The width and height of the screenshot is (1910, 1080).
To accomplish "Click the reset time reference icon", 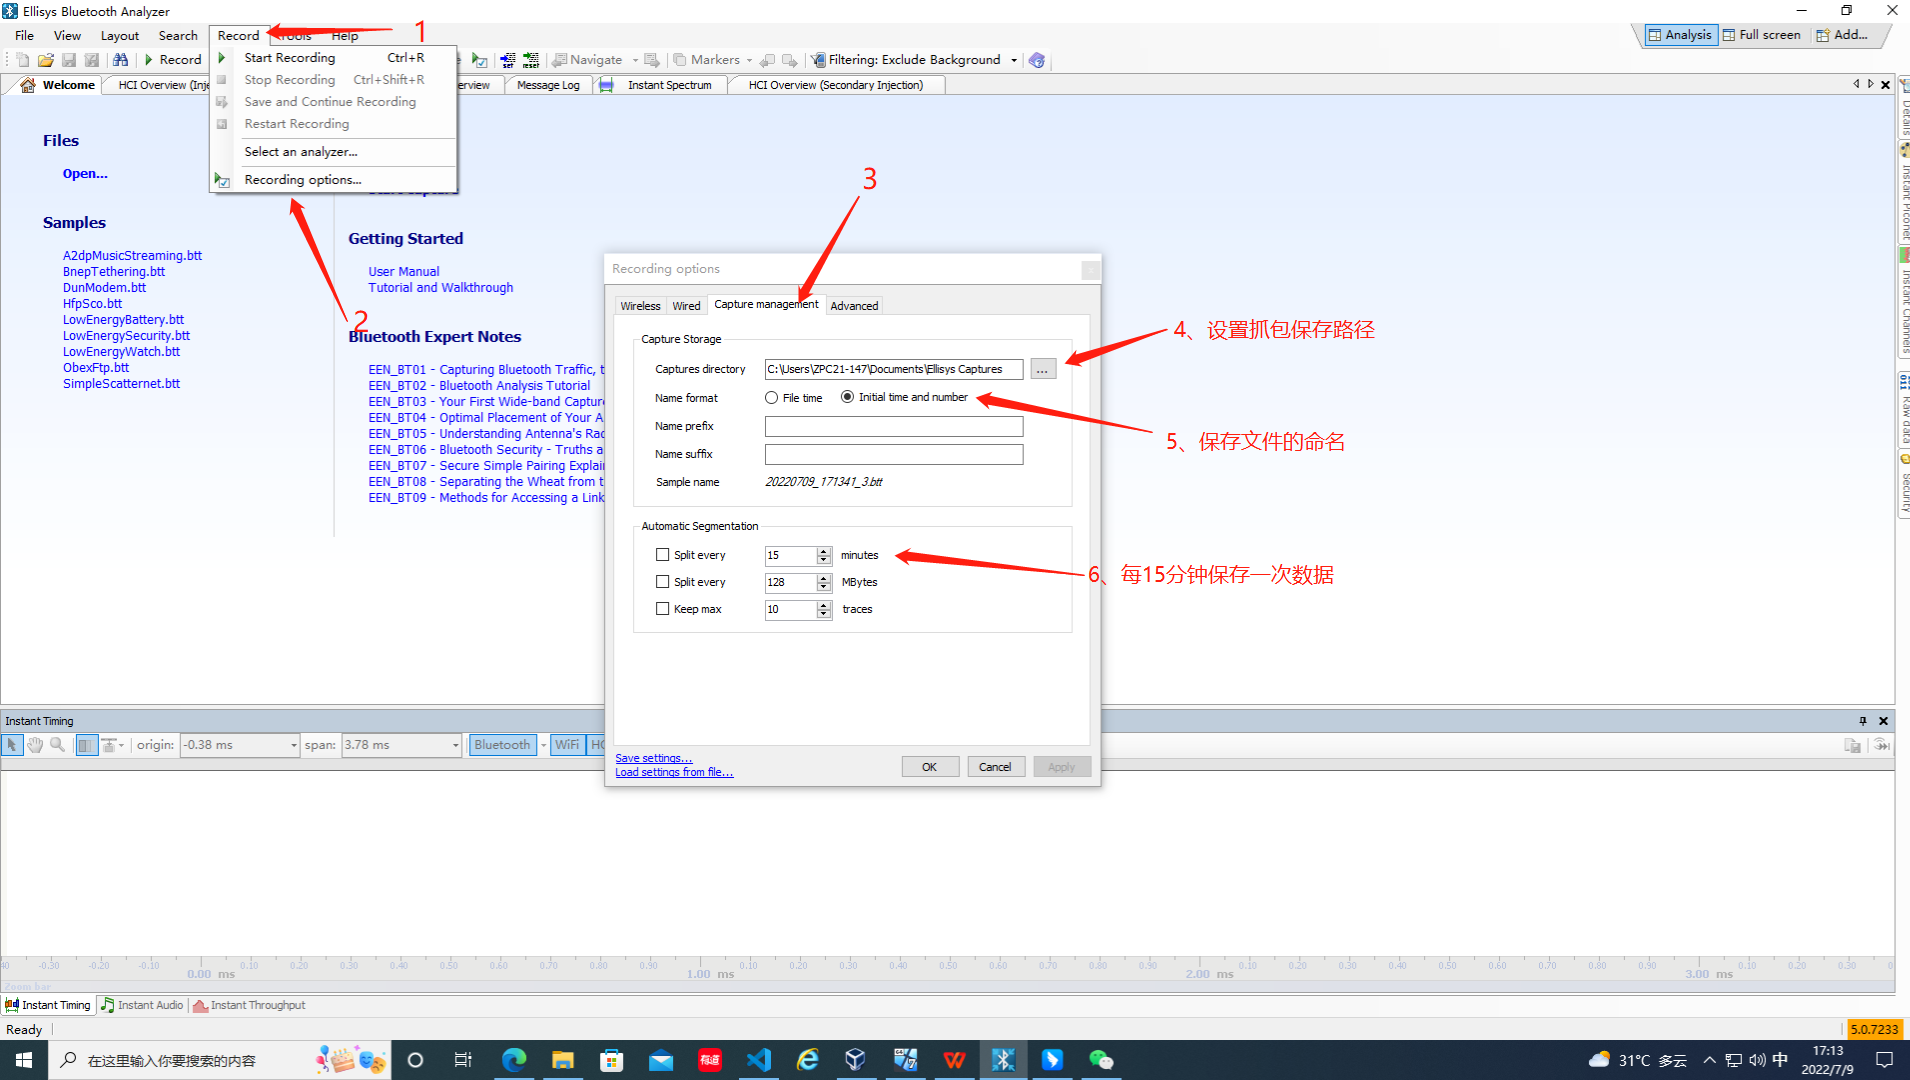I will [531, 60].
